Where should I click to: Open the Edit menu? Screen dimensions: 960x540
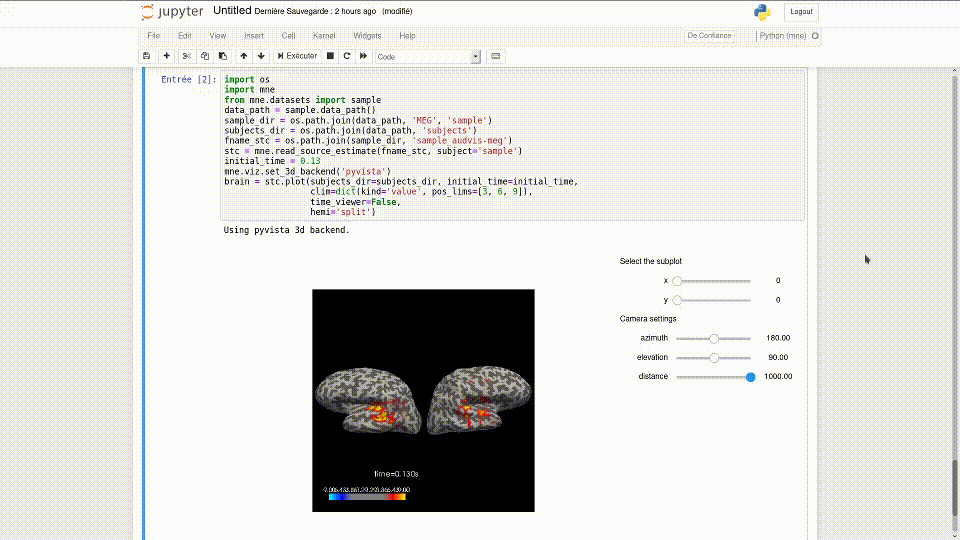pos(184,36)
